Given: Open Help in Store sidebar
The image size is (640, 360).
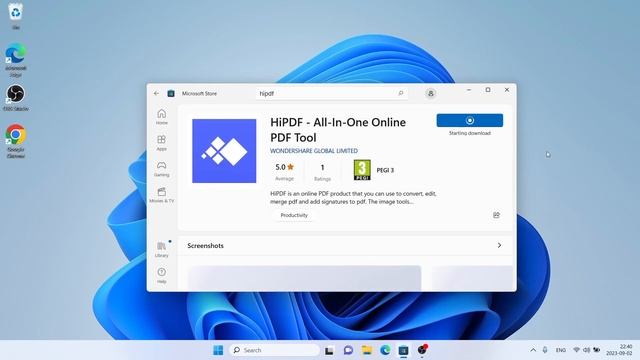Looking at the screenshot, I should pyautogui.click(x=162, y=276).
